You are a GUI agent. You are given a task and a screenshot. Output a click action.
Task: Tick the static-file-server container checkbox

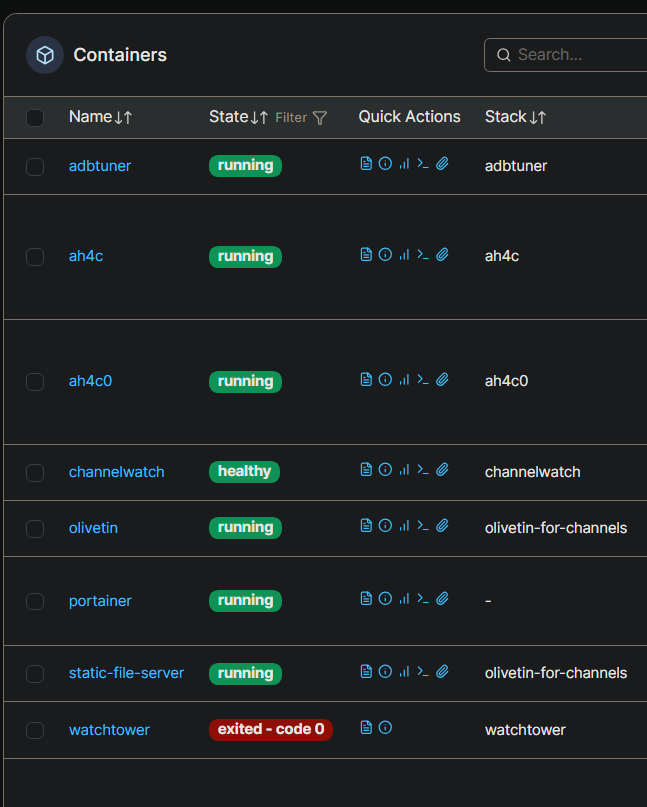pyautogui.click(x=35, y=674)
